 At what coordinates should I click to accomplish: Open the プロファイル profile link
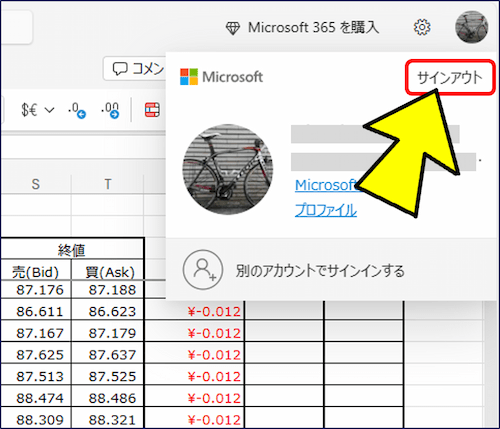click(326, 210)
